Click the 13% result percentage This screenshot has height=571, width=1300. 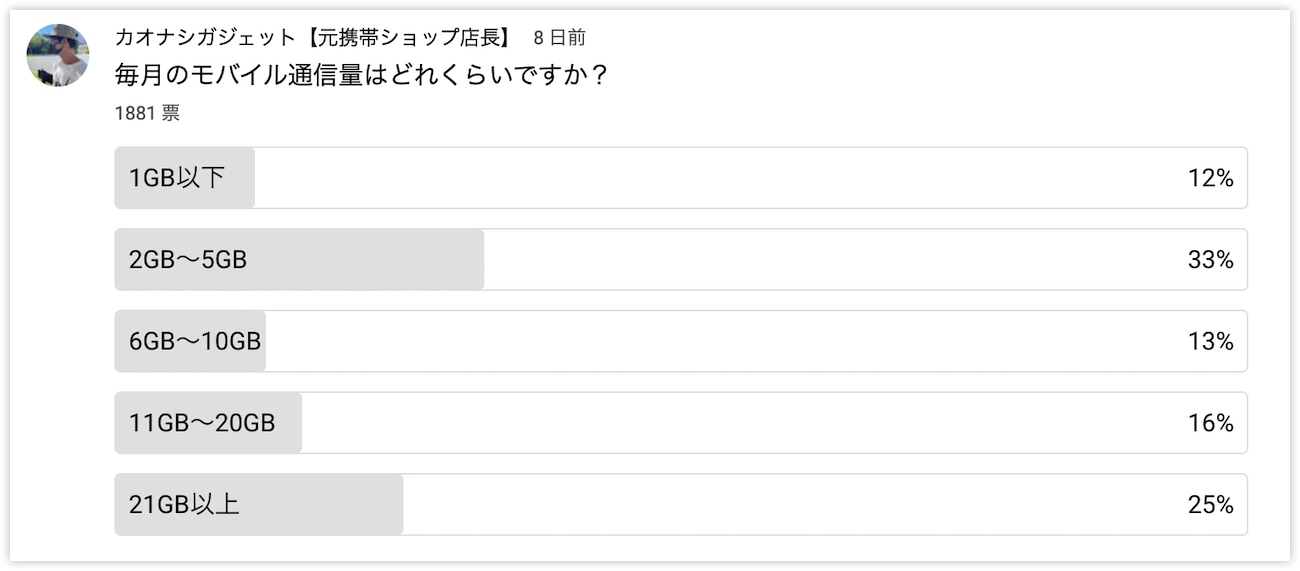pos(1211,342)
